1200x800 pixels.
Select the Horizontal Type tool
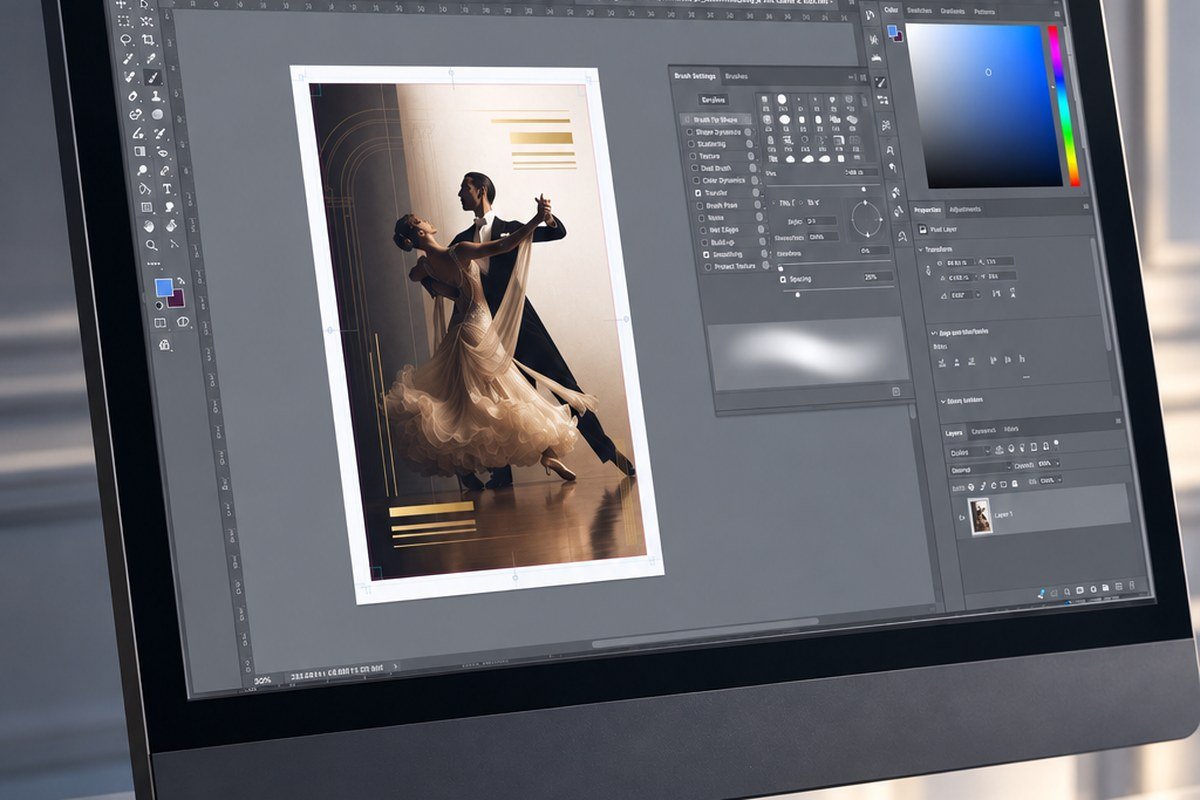[167, 188]
